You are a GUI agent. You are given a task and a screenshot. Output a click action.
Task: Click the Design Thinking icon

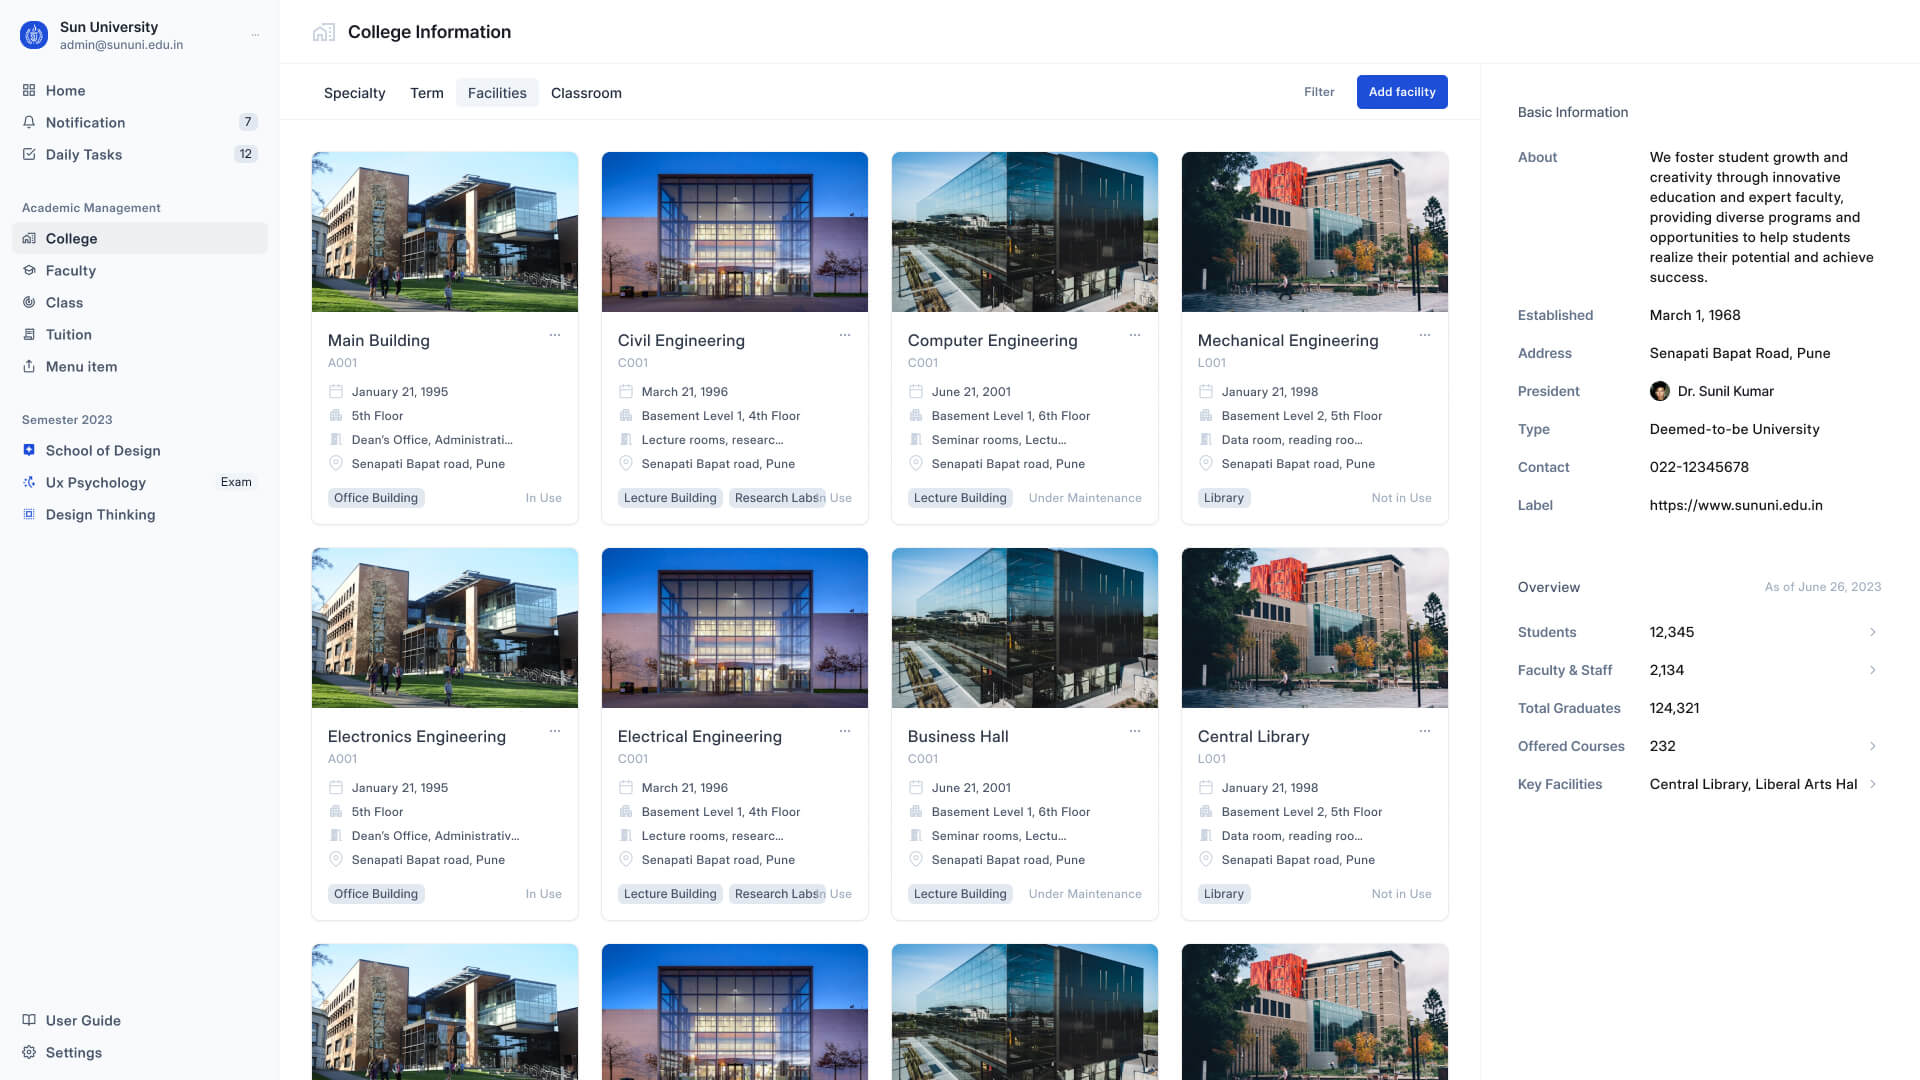(29, 514)
